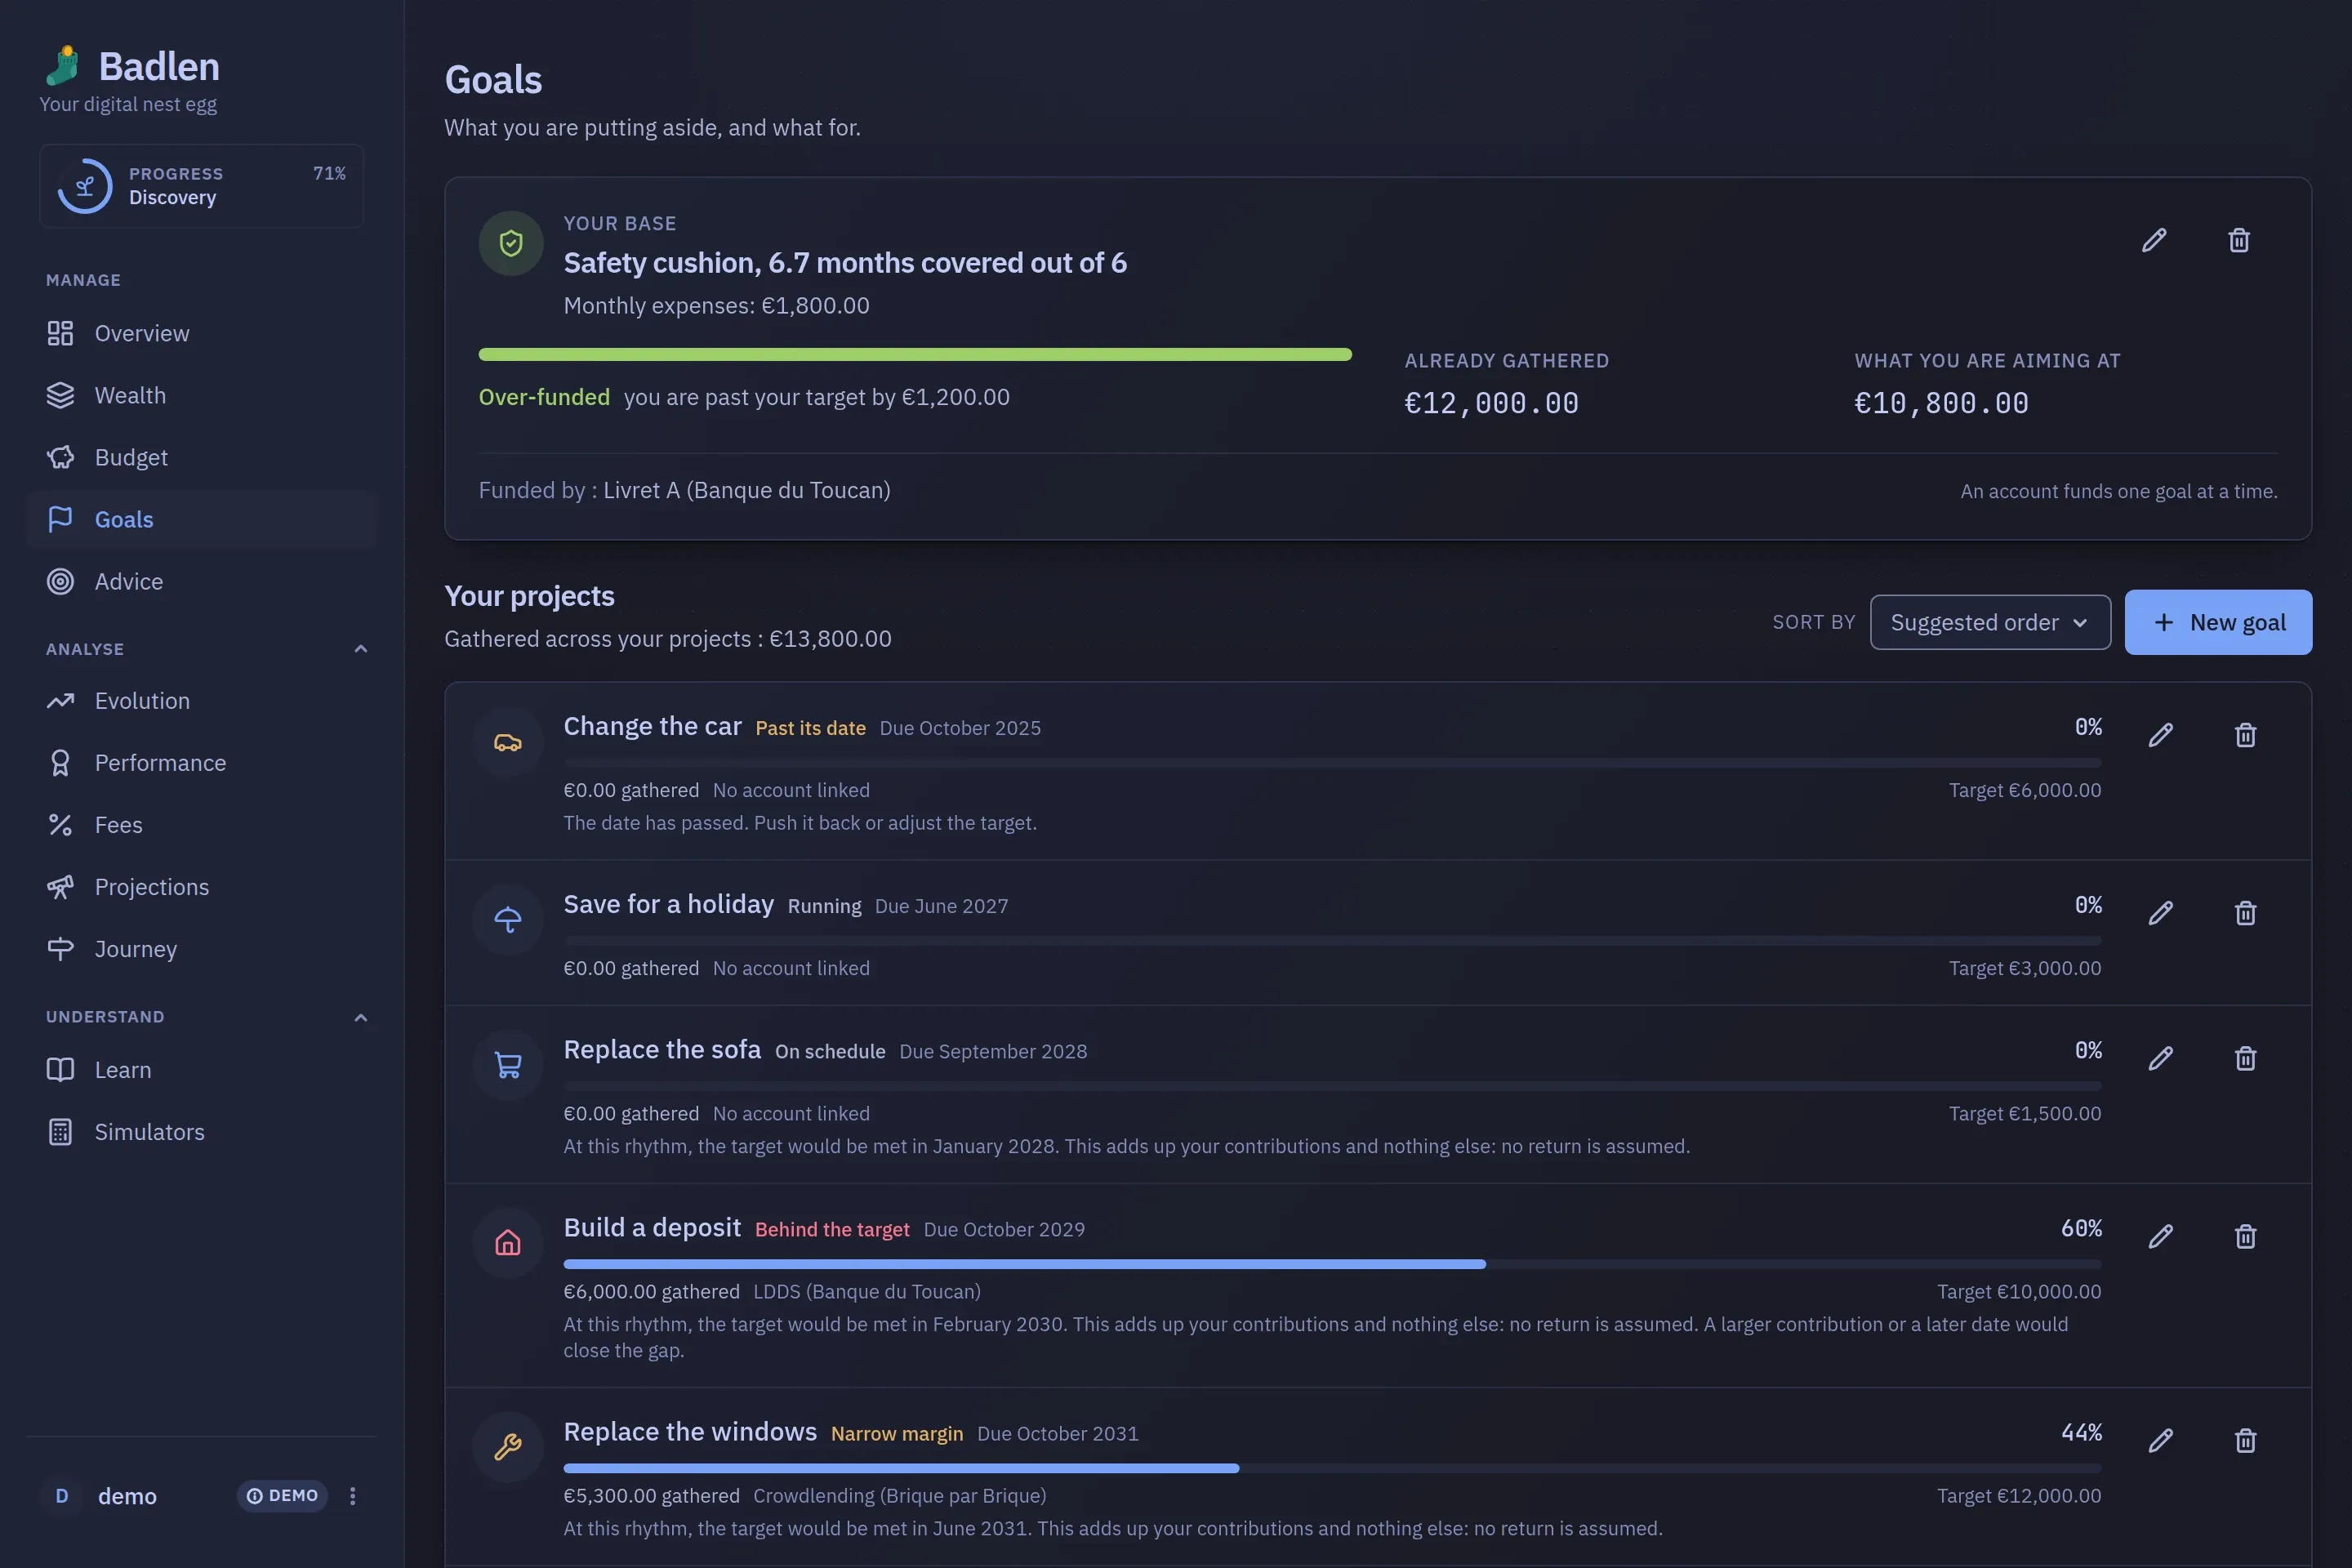Click the shield icon on Your Base card
2352x1568 pixels.
[511, 243]
